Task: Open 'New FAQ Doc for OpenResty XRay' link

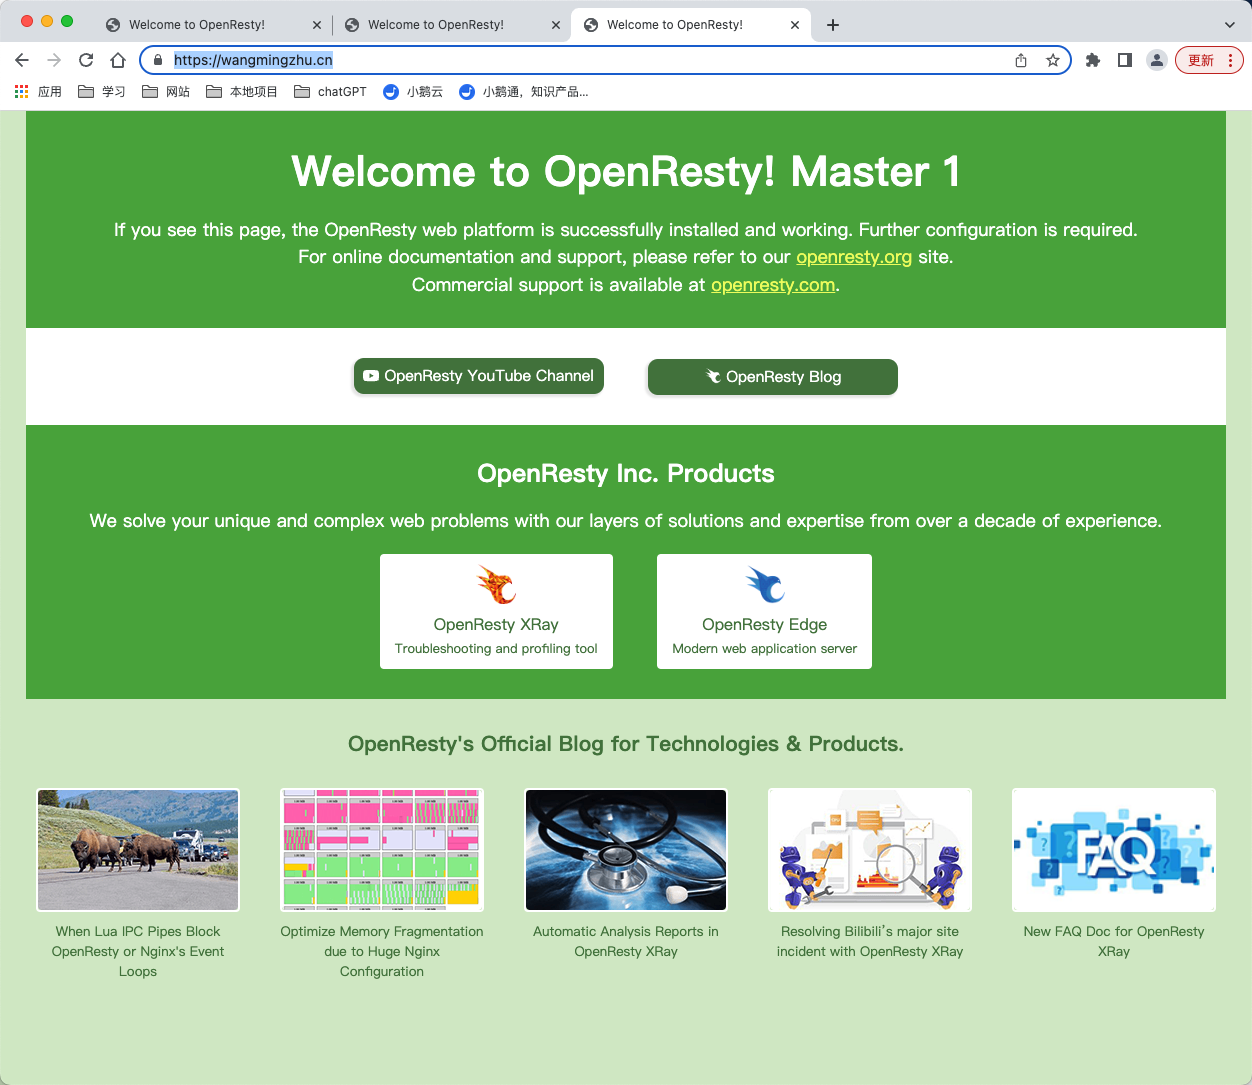Action: tap(1114, 941)
